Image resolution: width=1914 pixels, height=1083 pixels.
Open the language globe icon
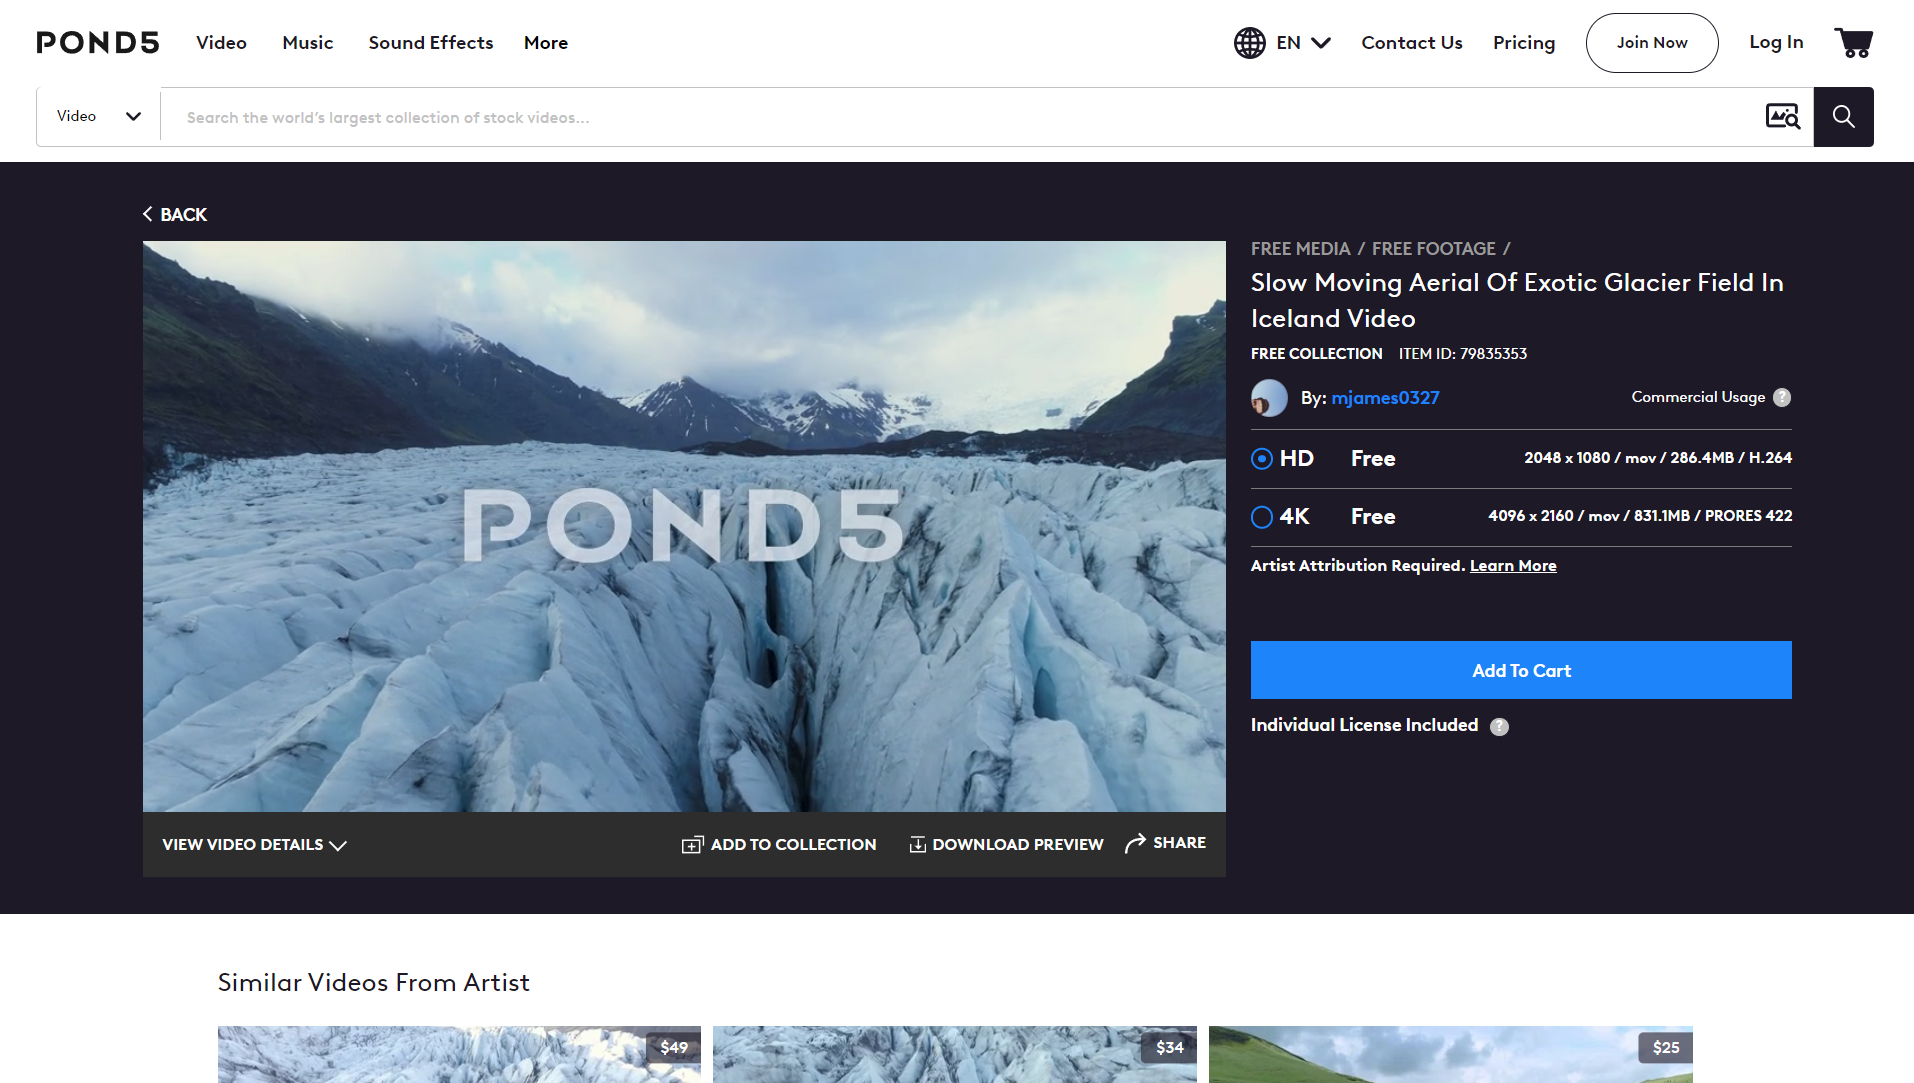click(x=1249, y=43)
